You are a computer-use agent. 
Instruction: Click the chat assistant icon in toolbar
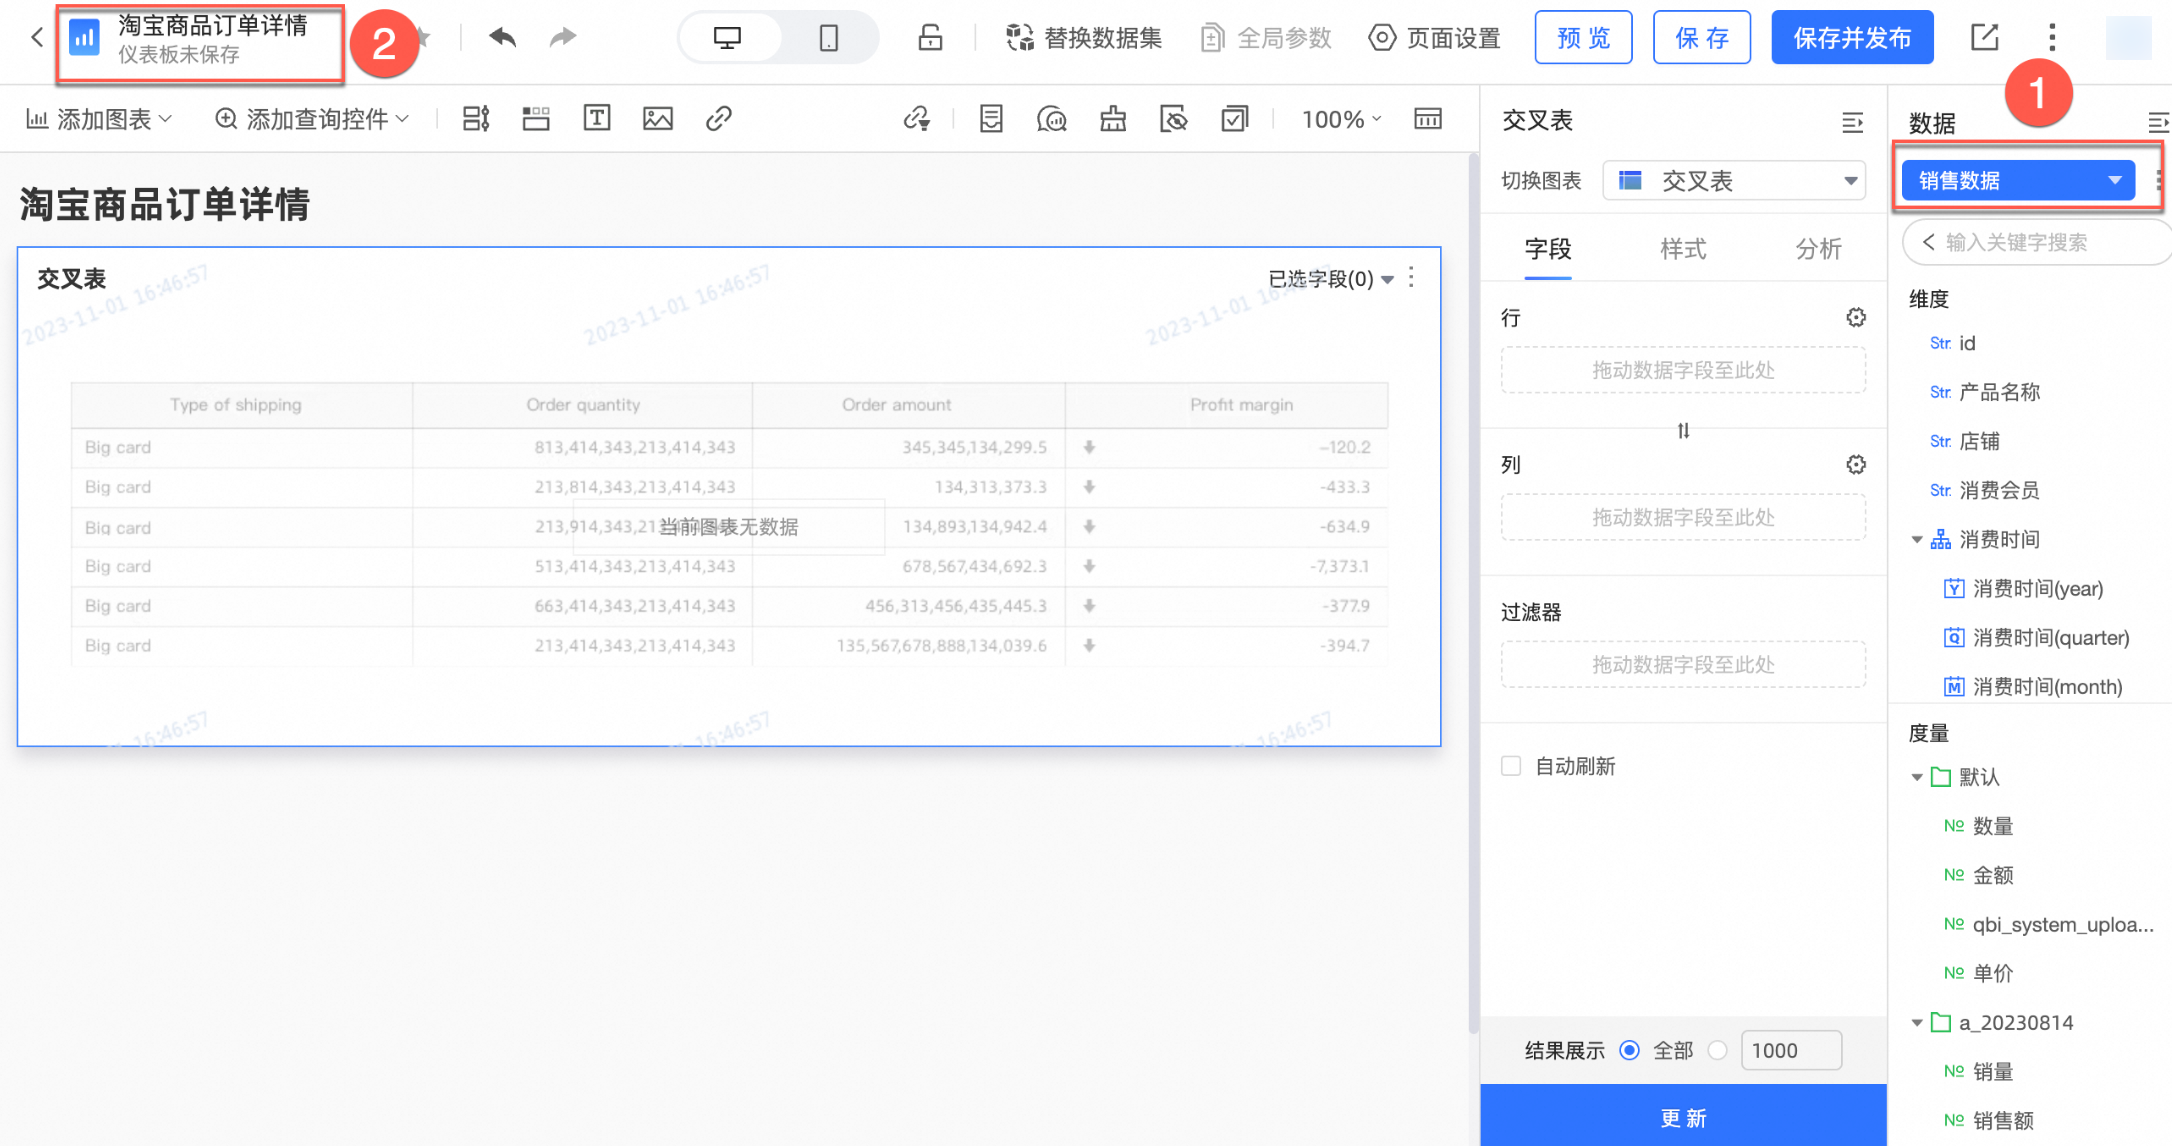coord(1052,119)
